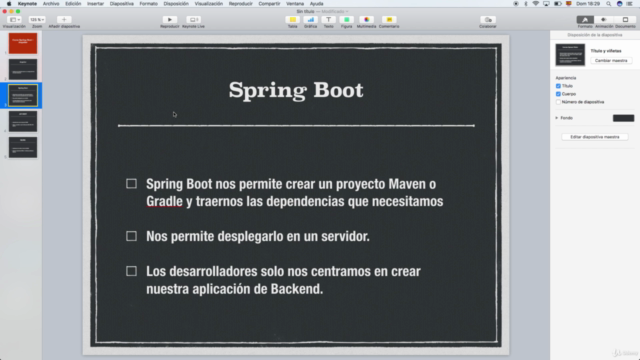Click the battery status icon

[558, 4]
